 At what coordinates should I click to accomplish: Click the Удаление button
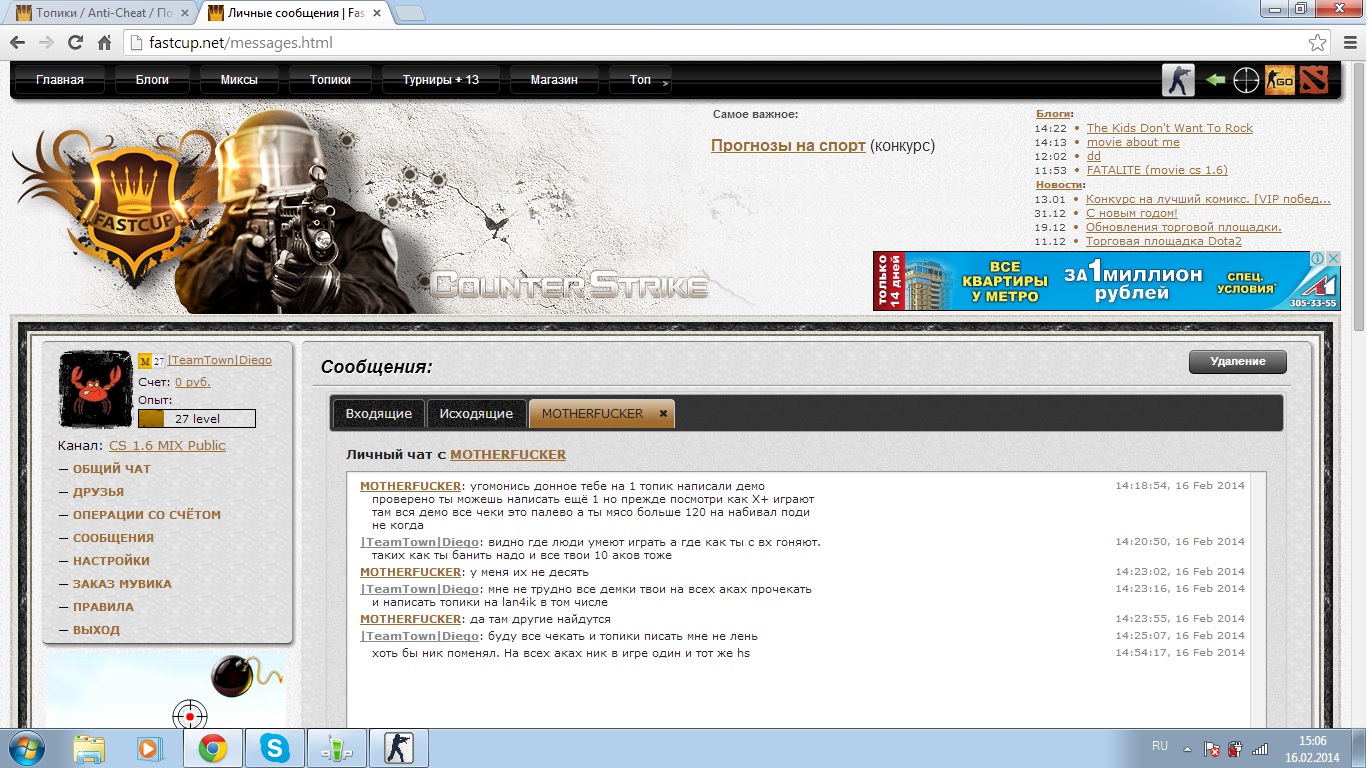[1238, 361]
